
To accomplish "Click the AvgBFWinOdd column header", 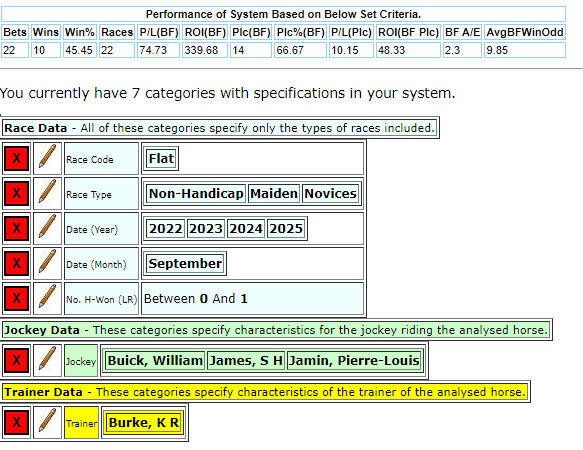I will (x=525, y=32).
